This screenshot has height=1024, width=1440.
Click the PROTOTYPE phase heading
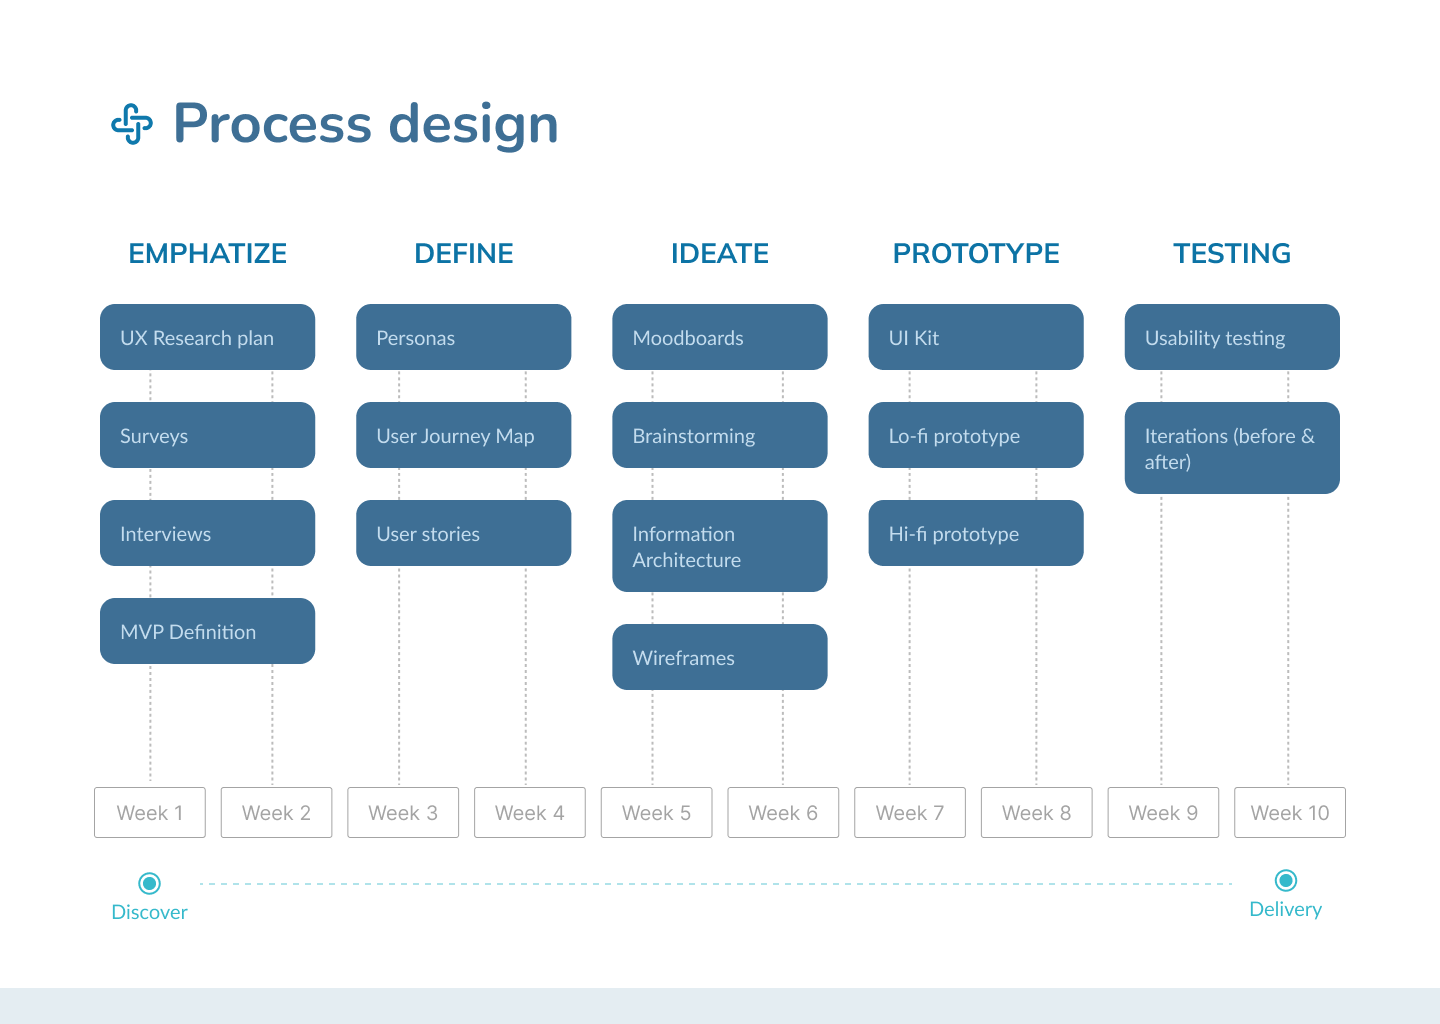[x=975, y=254]
